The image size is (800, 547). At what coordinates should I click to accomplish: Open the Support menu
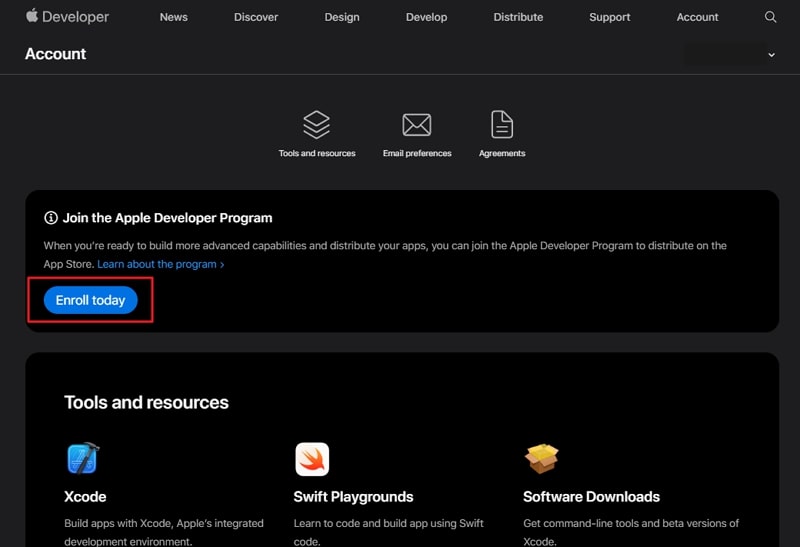click(610, 17)
